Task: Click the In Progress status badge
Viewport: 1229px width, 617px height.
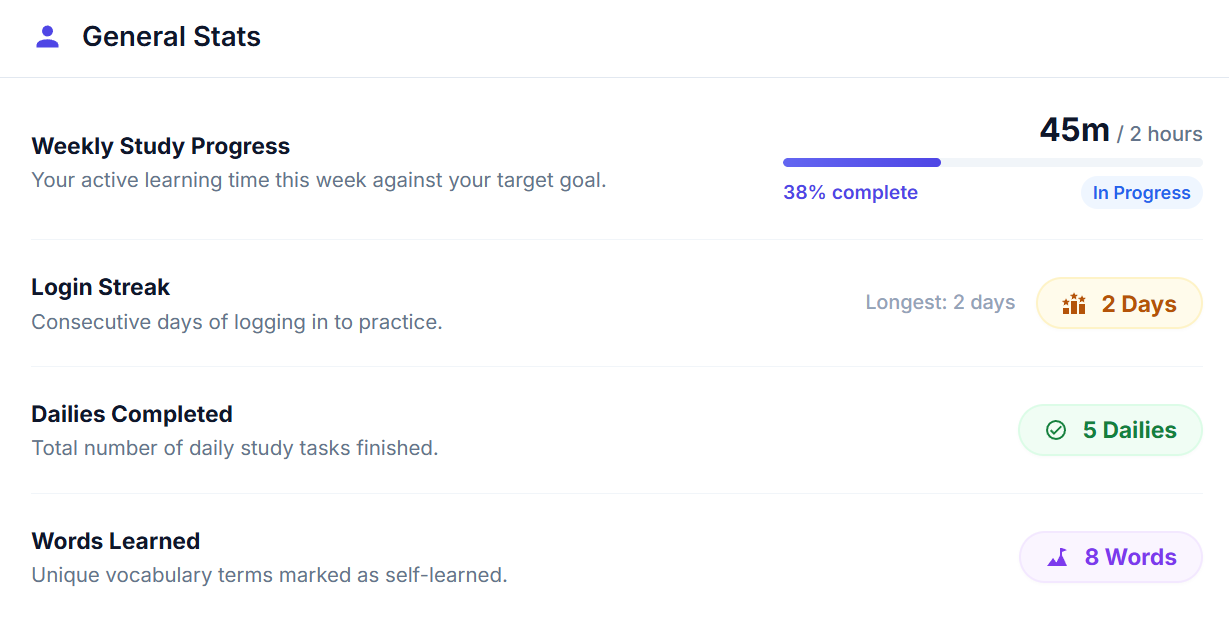Action: click(x=1142, y=193)
